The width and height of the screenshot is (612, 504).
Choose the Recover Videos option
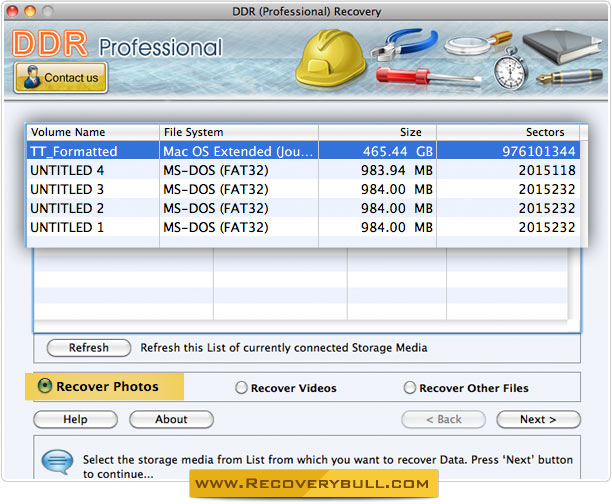[241, 388]
